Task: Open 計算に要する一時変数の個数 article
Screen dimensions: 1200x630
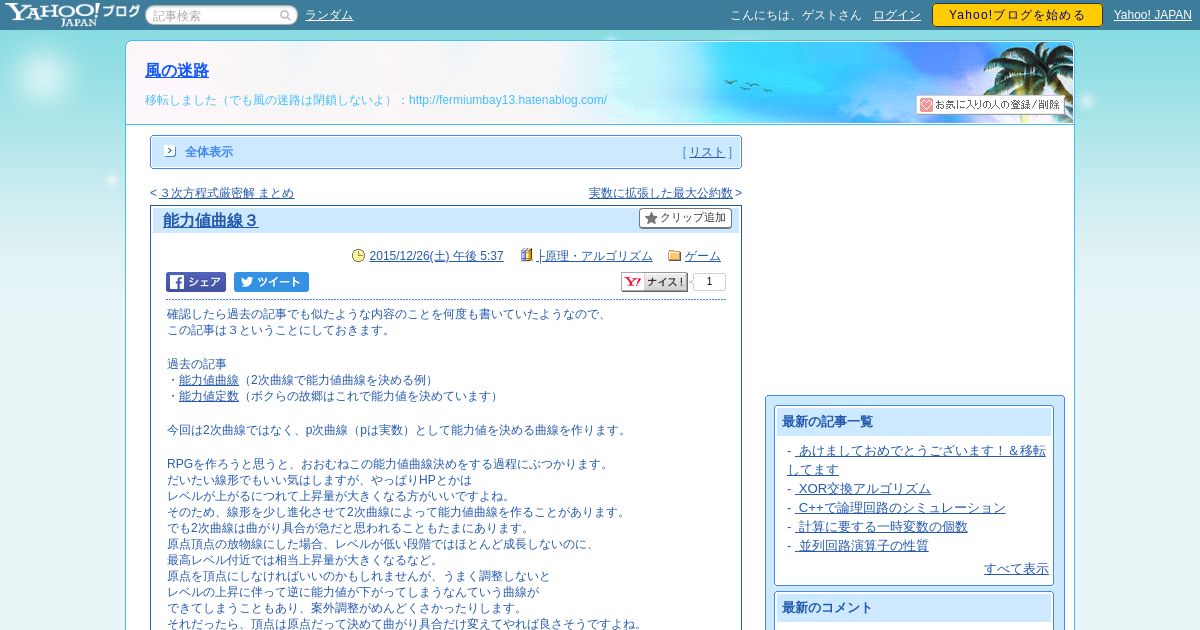Action: click(x=881, y=527)
